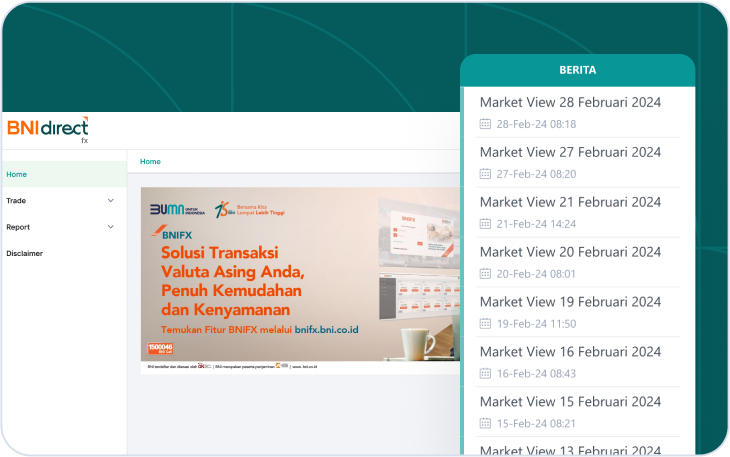Image resolution: width=730 pixels, height=457 pixels.
Task: Open Market View 19 Februari 2024
Action: pyautogui.click(x=570, y=302)
